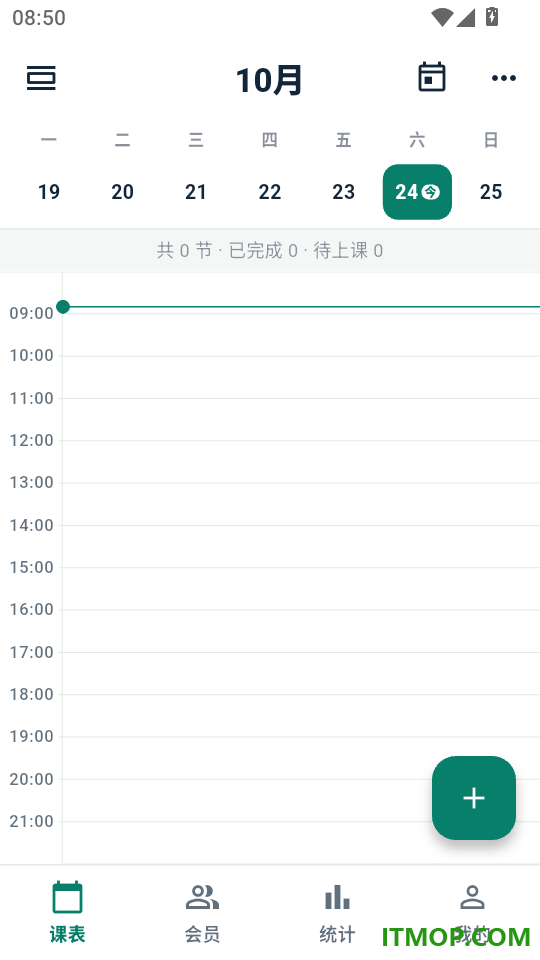
Task: Tap the summary bar 共 0 节
Action: pos(270,250)
